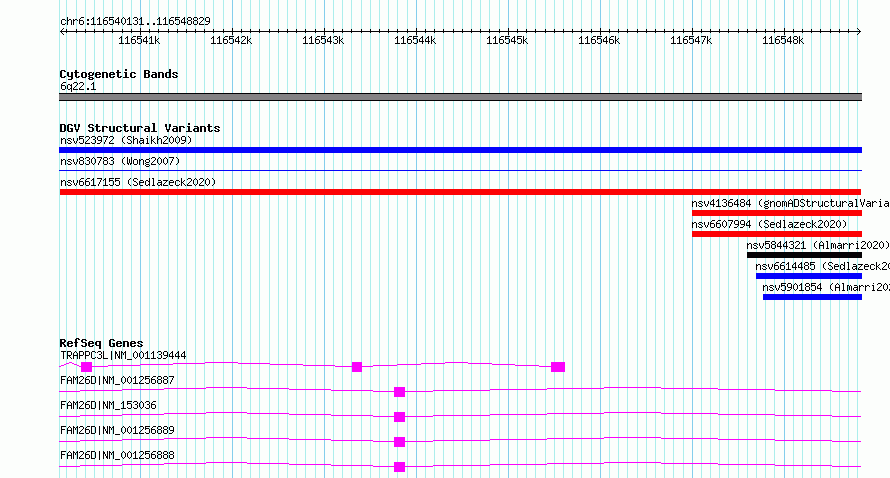Open the nsv5901854 Almarri label
This screenshot has width=890, height=478.
coord(826,287)
